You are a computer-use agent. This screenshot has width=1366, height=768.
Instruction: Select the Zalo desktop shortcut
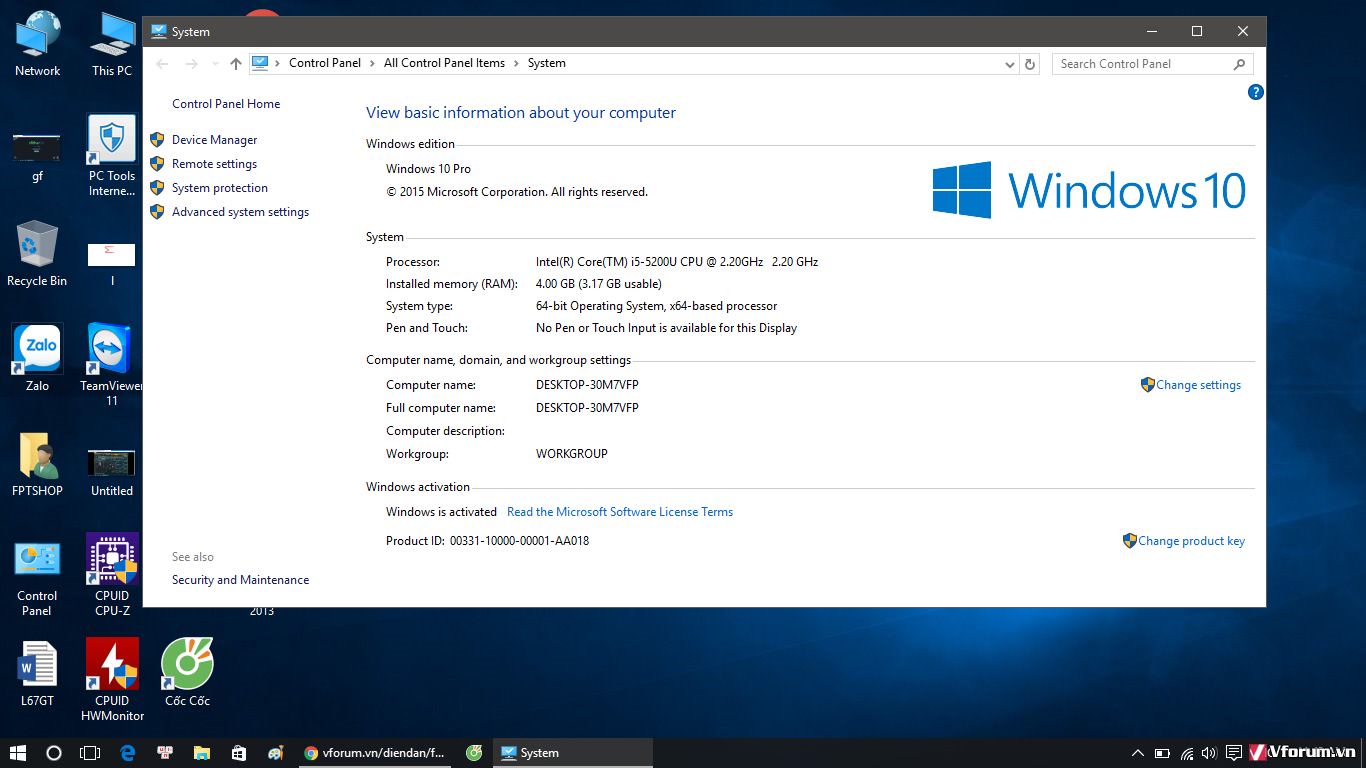pyautogui.click(x=37, y=358)
